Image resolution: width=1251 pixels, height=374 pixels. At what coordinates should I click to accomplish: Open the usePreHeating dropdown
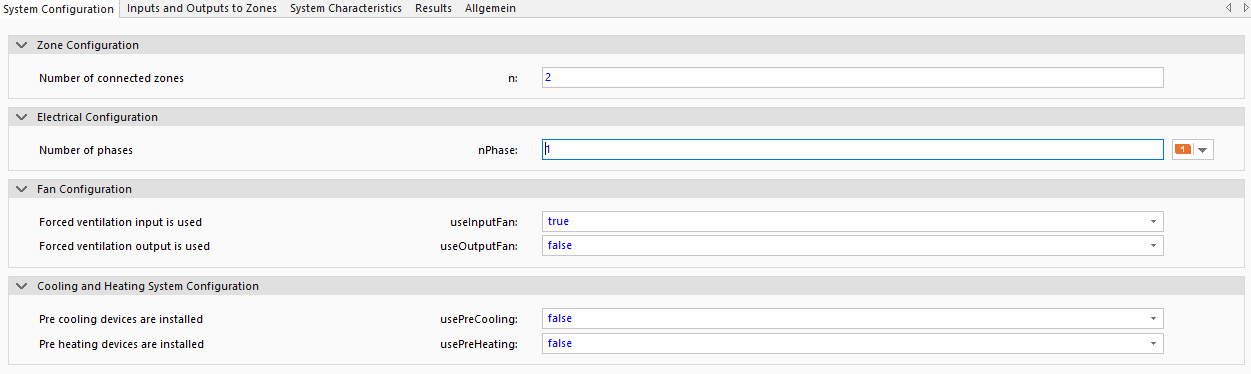(x=853, y=343)
